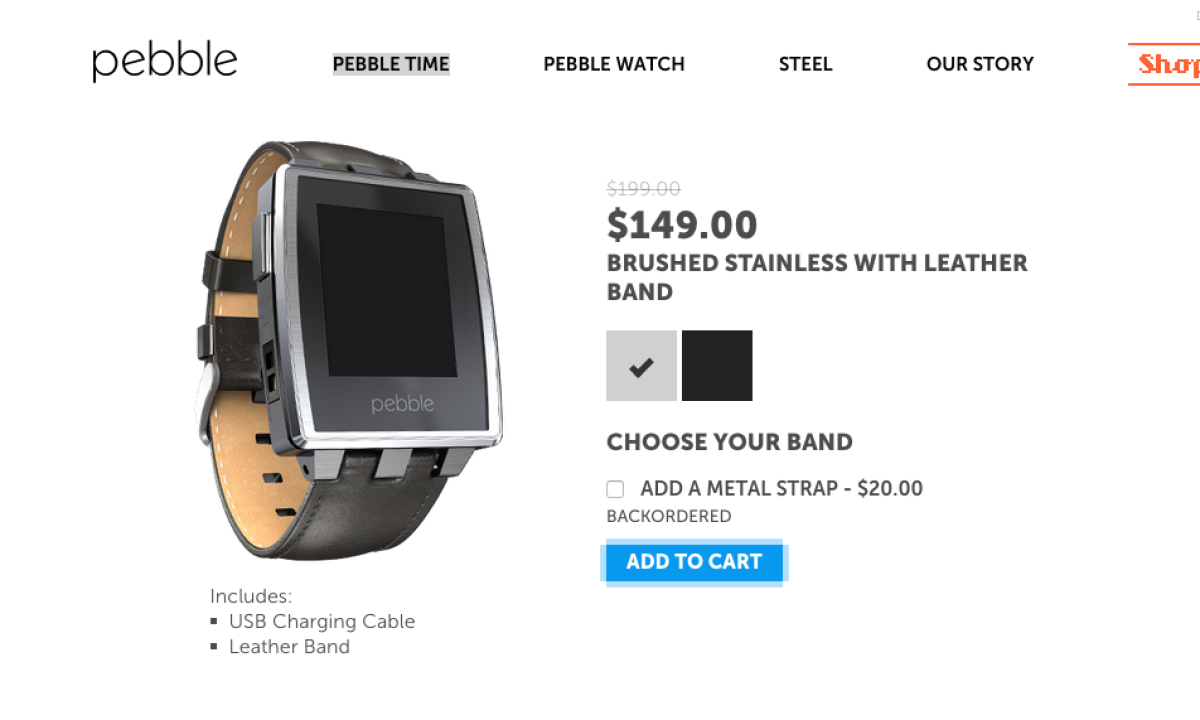The width and height of the screenshot is (1200, 720).
Task: Go to the Pebble Watch page
Action: coord(614,64)
